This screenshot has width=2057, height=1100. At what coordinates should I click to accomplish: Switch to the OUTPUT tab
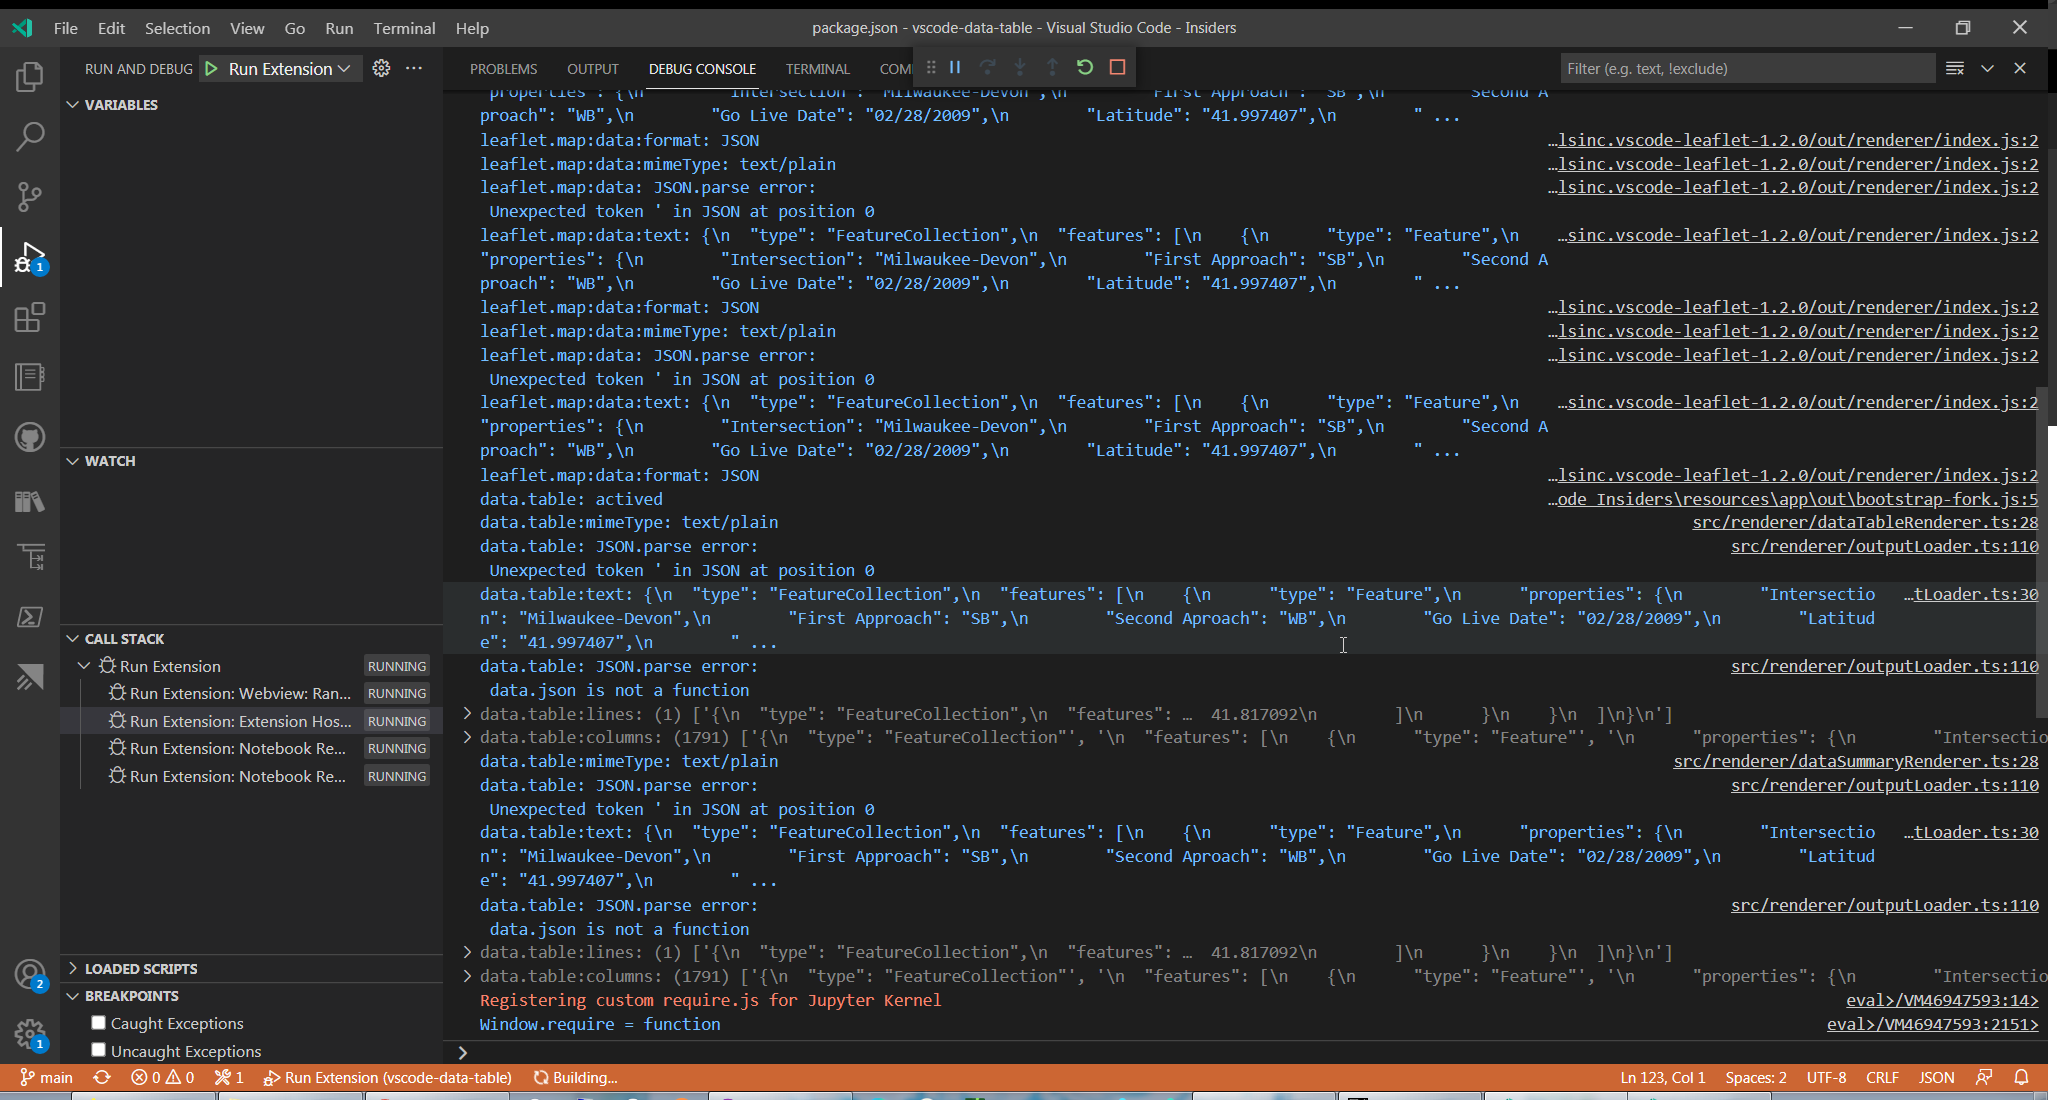pos(592,68)
